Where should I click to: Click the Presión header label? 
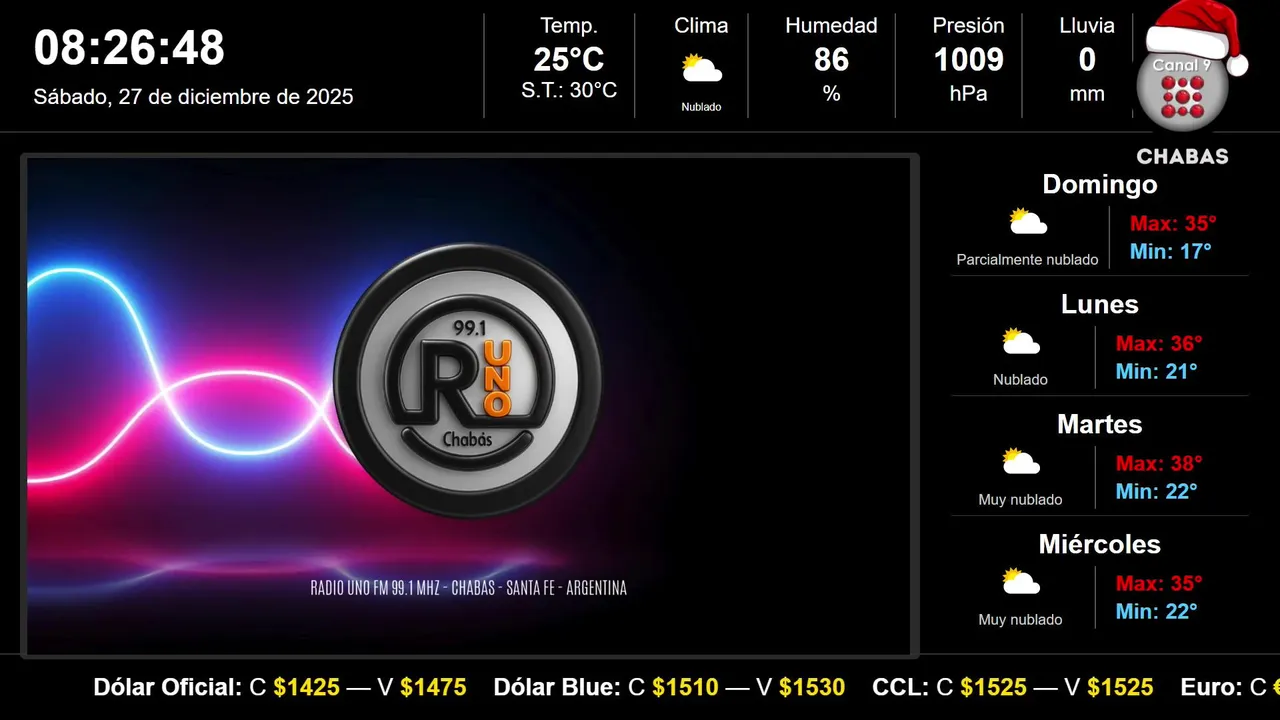coord(968,26)
